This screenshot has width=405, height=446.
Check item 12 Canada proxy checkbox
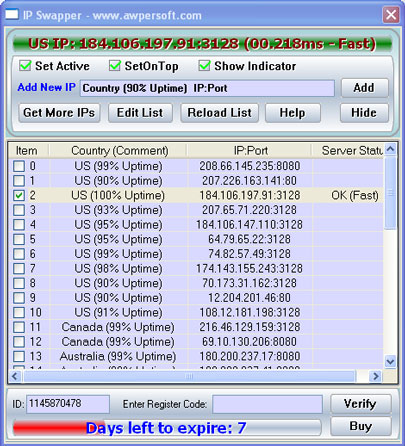(x=19, y=342)
